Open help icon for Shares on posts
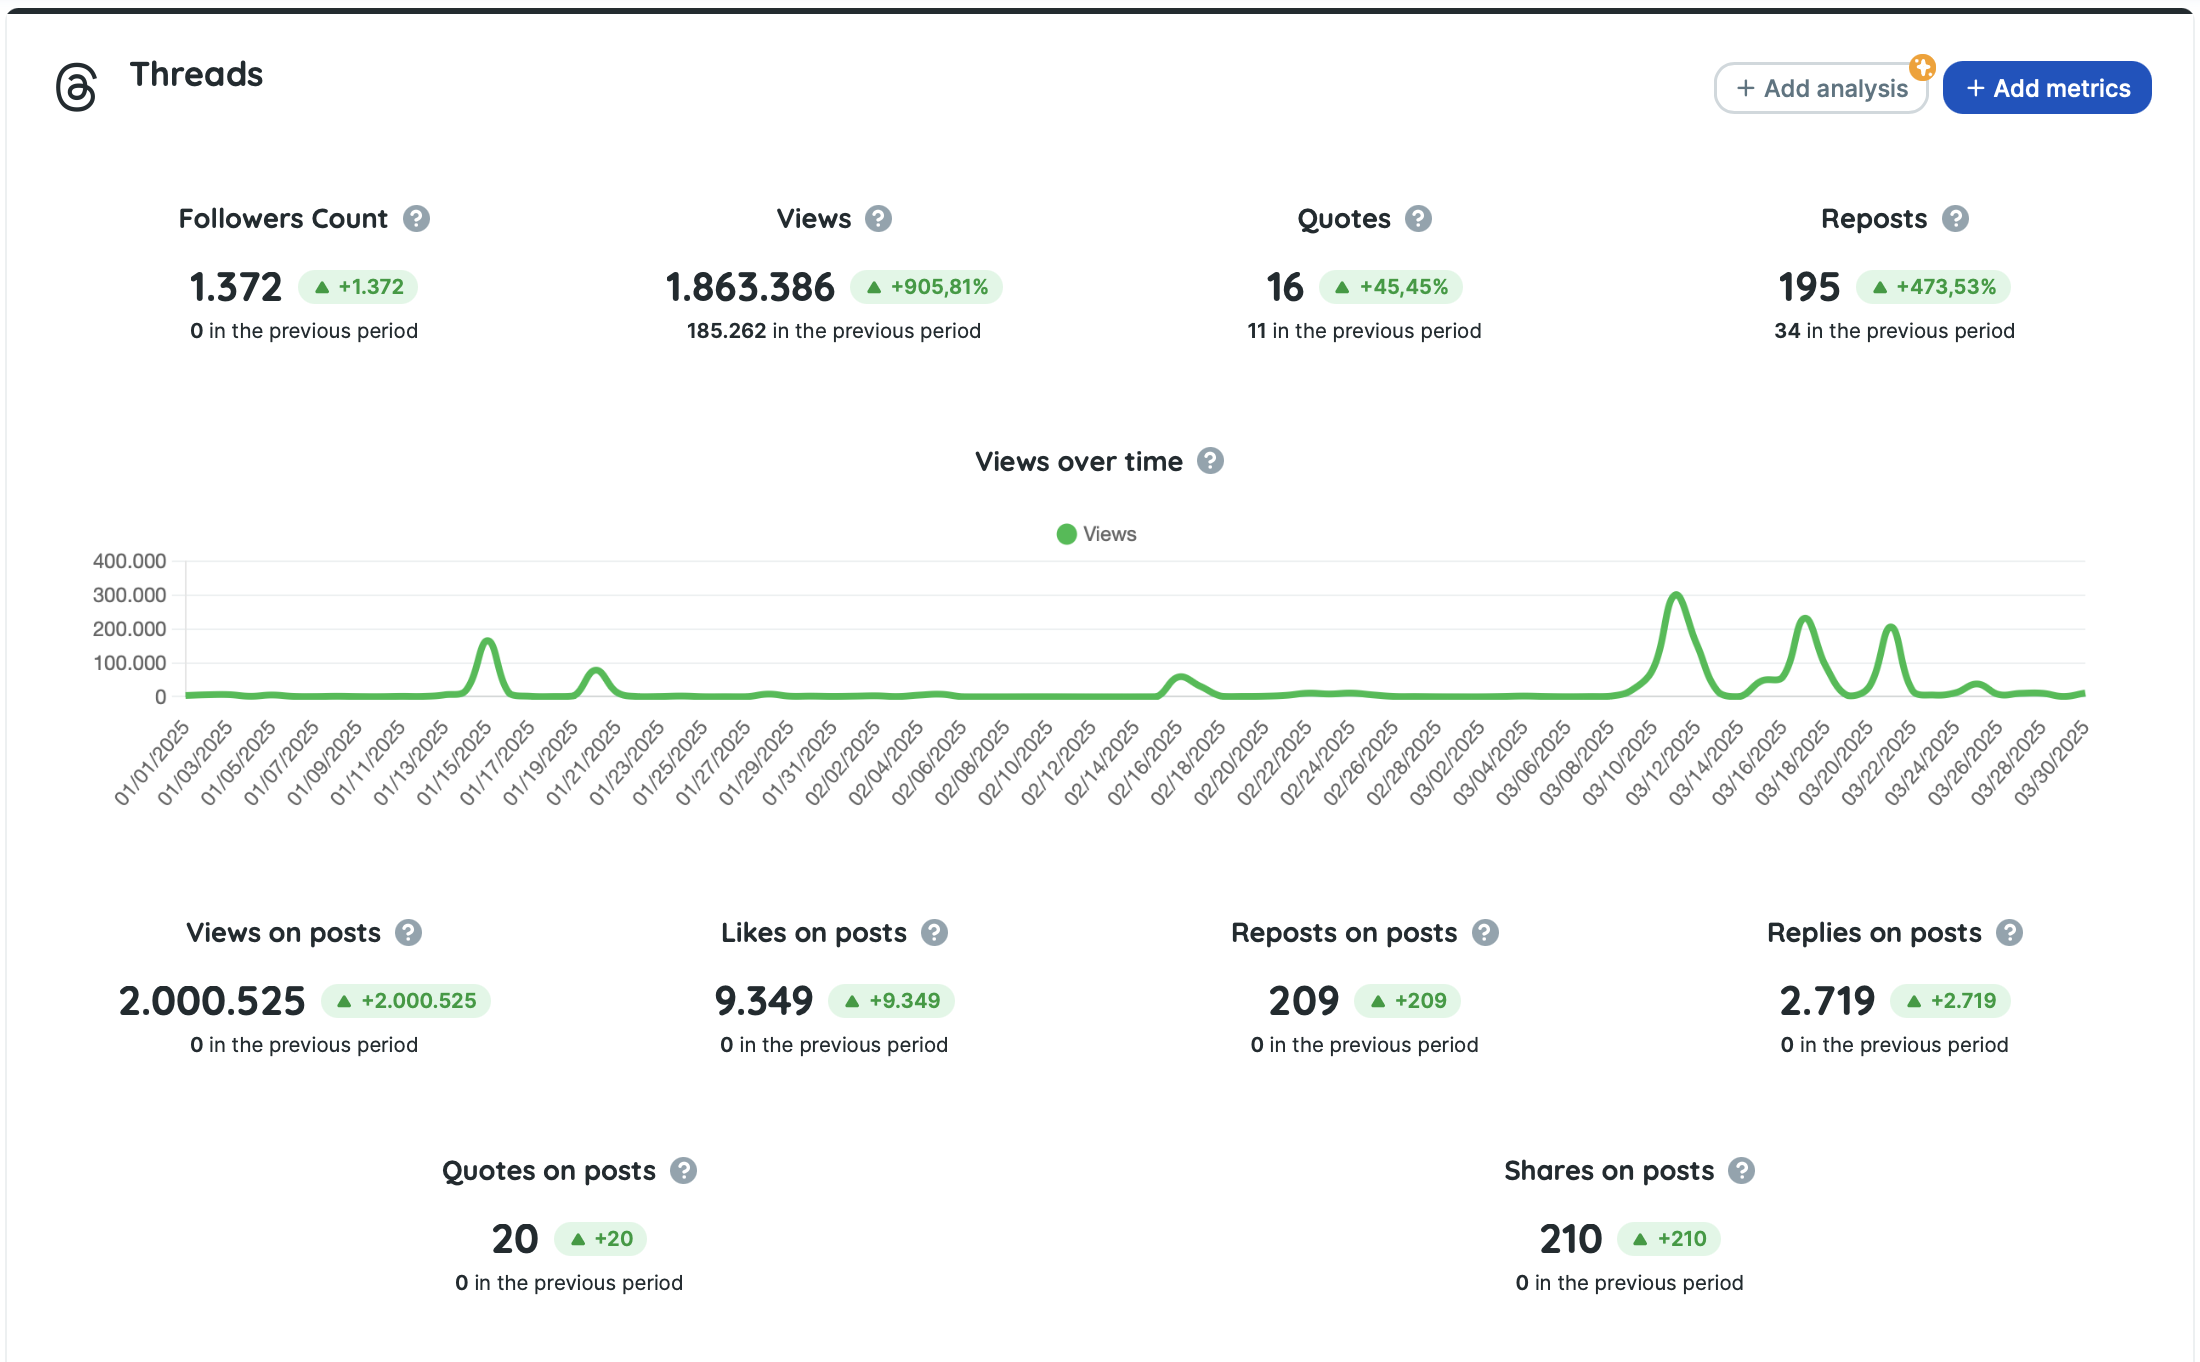 [1741, 1171]
